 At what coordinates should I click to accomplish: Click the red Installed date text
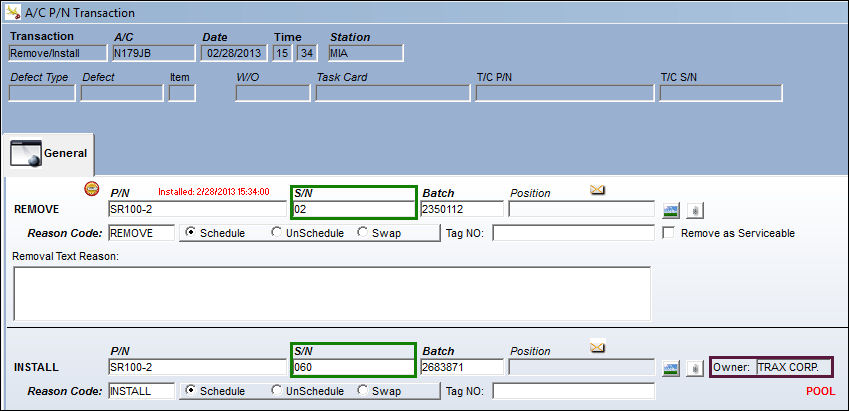[214, 192]
